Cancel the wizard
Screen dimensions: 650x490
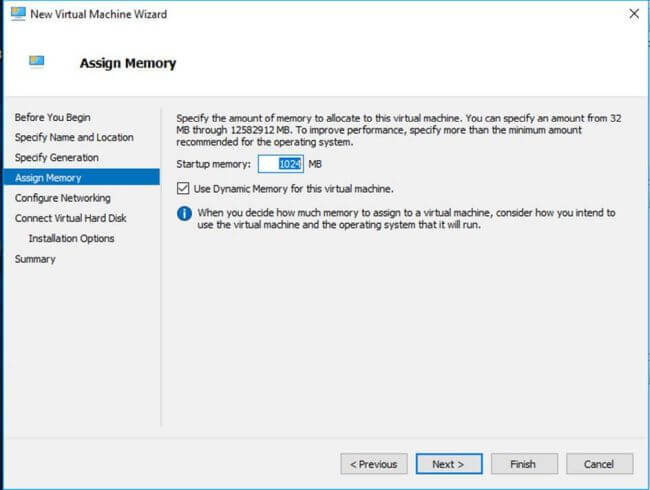coord(599,464)
